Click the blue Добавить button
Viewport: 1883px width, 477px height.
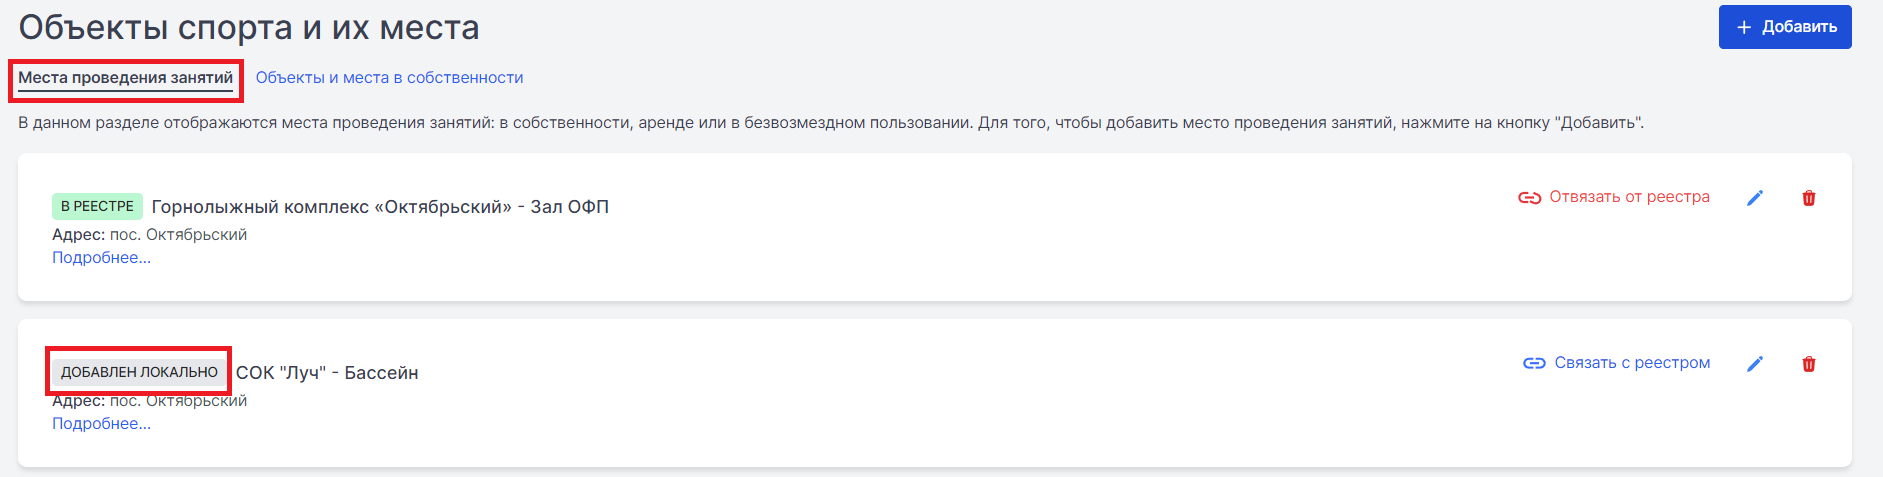click(1785, 27)
